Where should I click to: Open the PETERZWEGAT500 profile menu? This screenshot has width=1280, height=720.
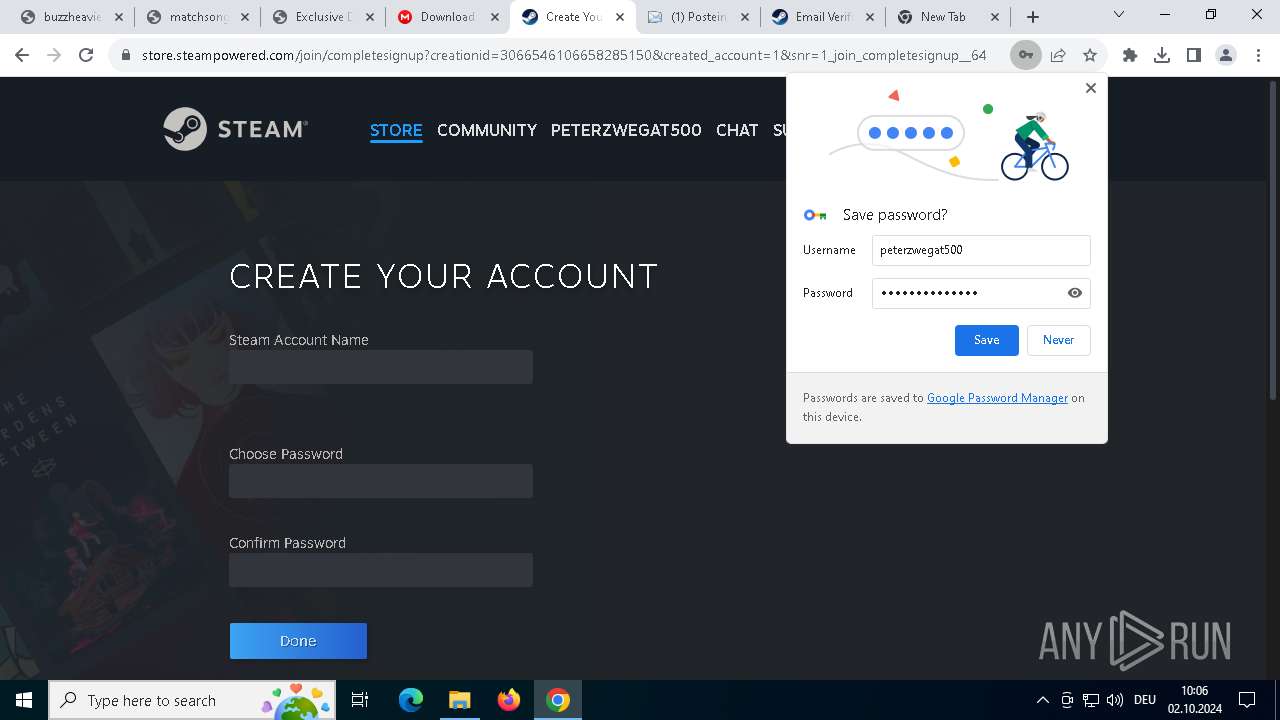click(626, 130)
